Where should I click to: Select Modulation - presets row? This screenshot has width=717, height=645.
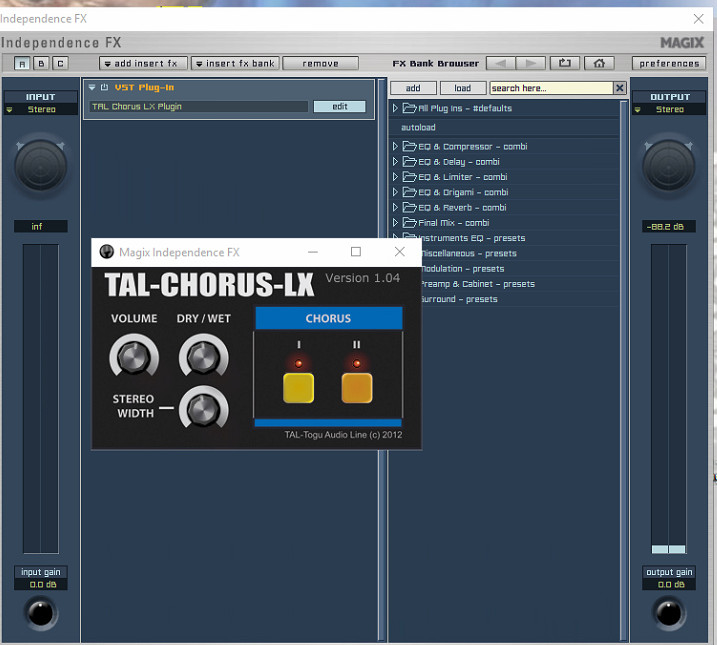[x=519, y=269]
